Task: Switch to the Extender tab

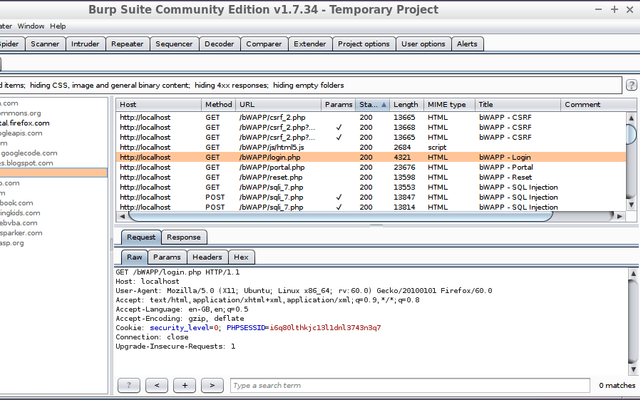Action: coord(310,44)
